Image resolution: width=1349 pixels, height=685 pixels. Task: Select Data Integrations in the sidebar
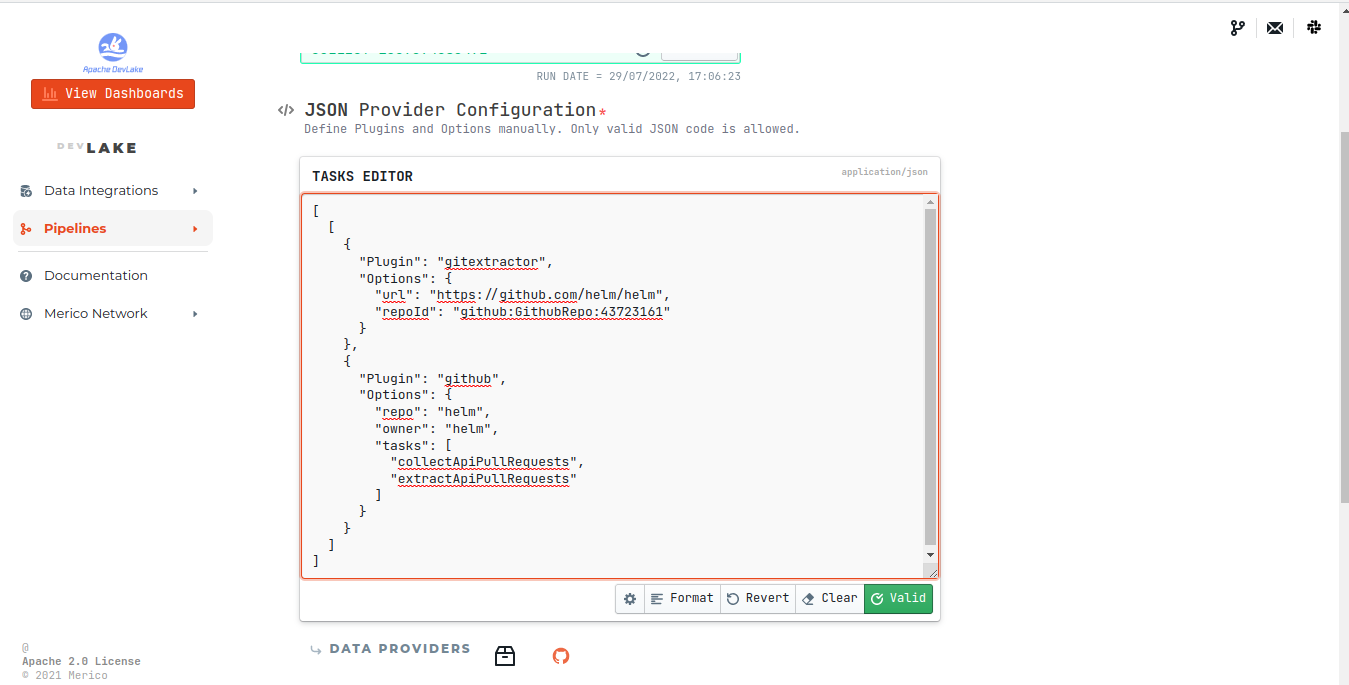(101, 190)
